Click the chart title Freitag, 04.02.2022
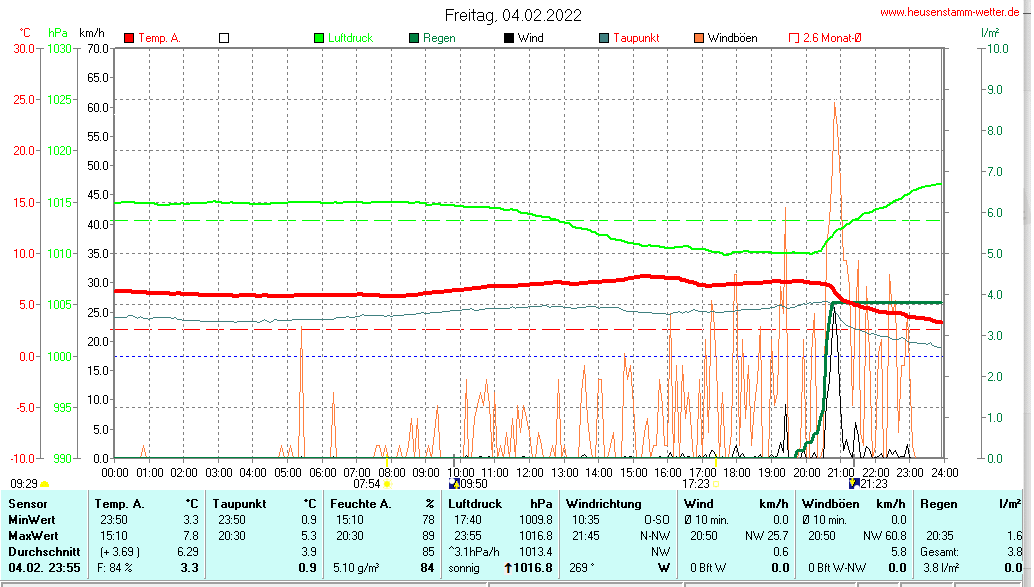 coord(513,15)
